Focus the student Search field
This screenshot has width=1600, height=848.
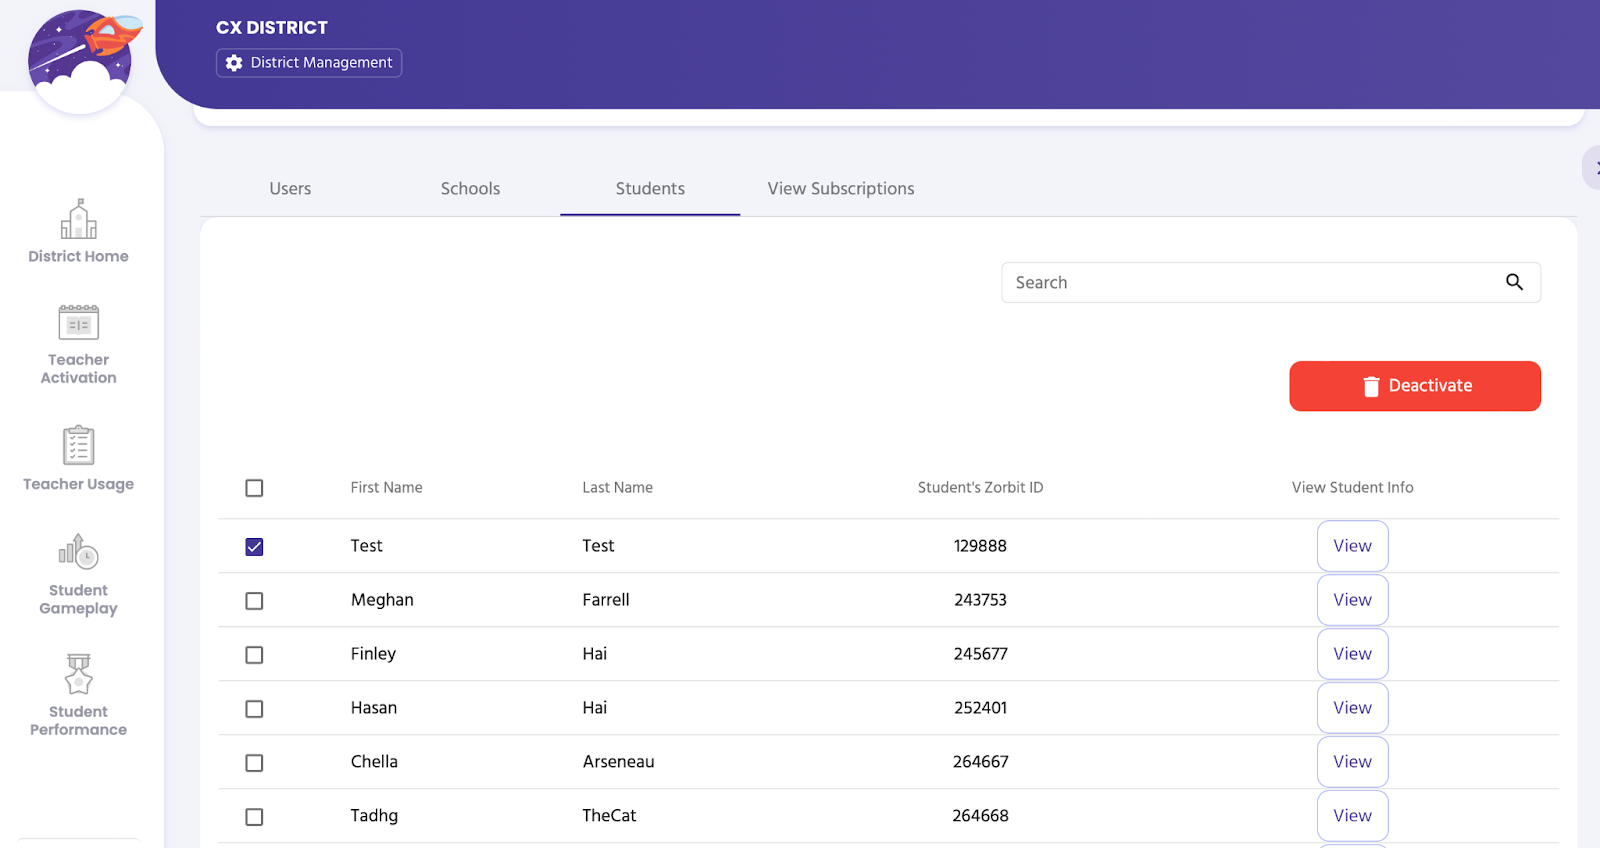coord(1271,282)
